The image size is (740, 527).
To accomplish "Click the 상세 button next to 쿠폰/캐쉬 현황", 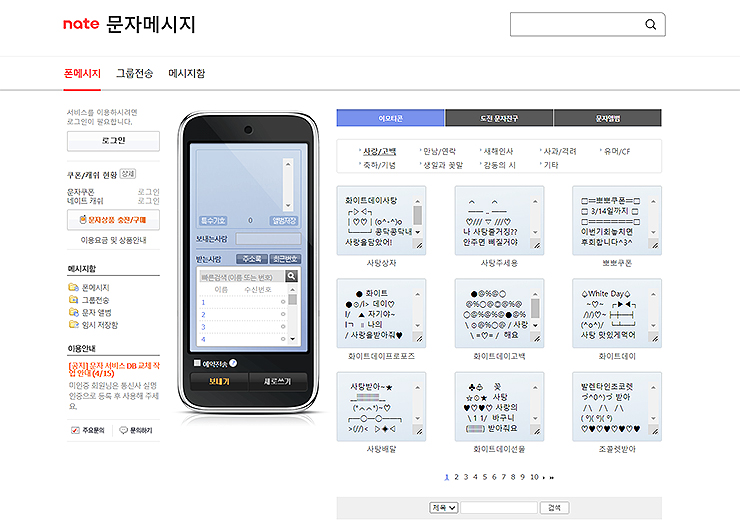I will tap(127, 174).
